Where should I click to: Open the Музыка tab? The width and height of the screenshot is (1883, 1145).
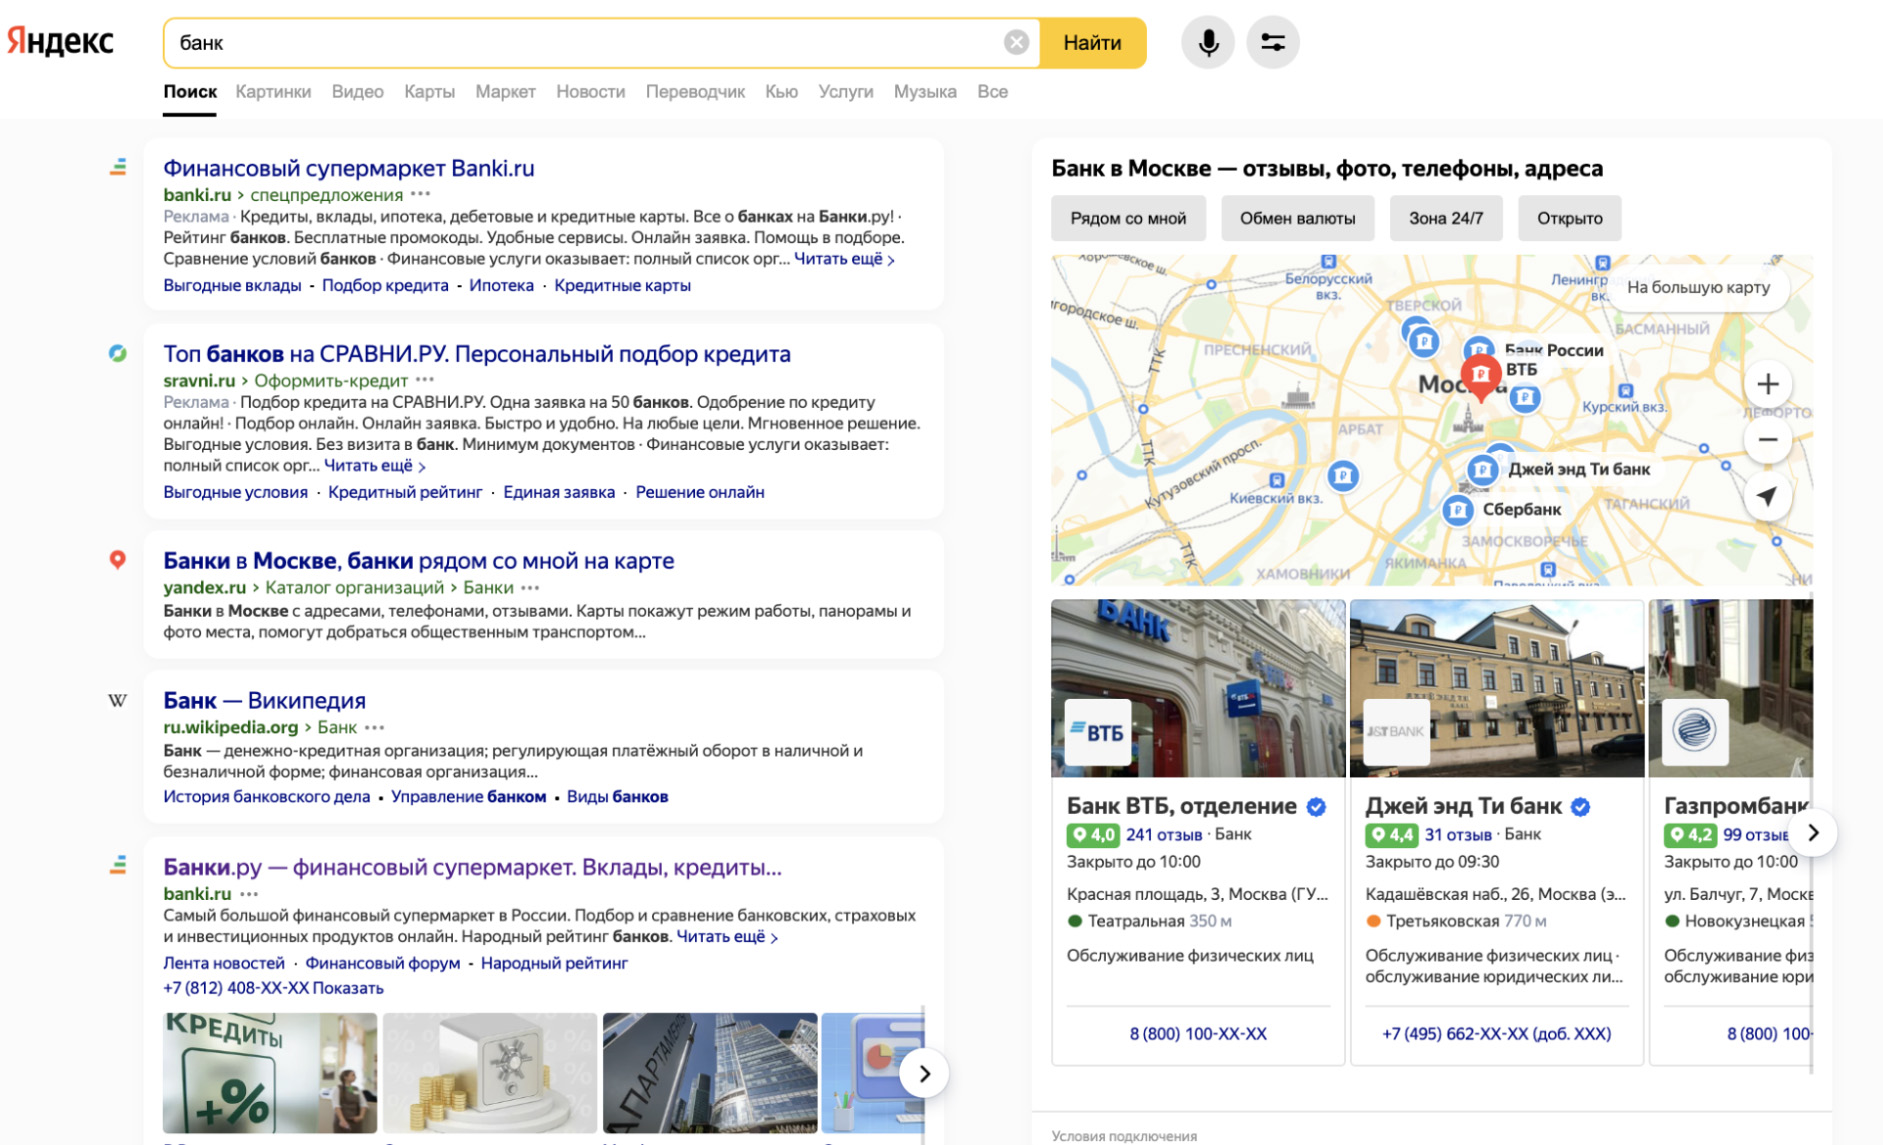coord(925,92)
